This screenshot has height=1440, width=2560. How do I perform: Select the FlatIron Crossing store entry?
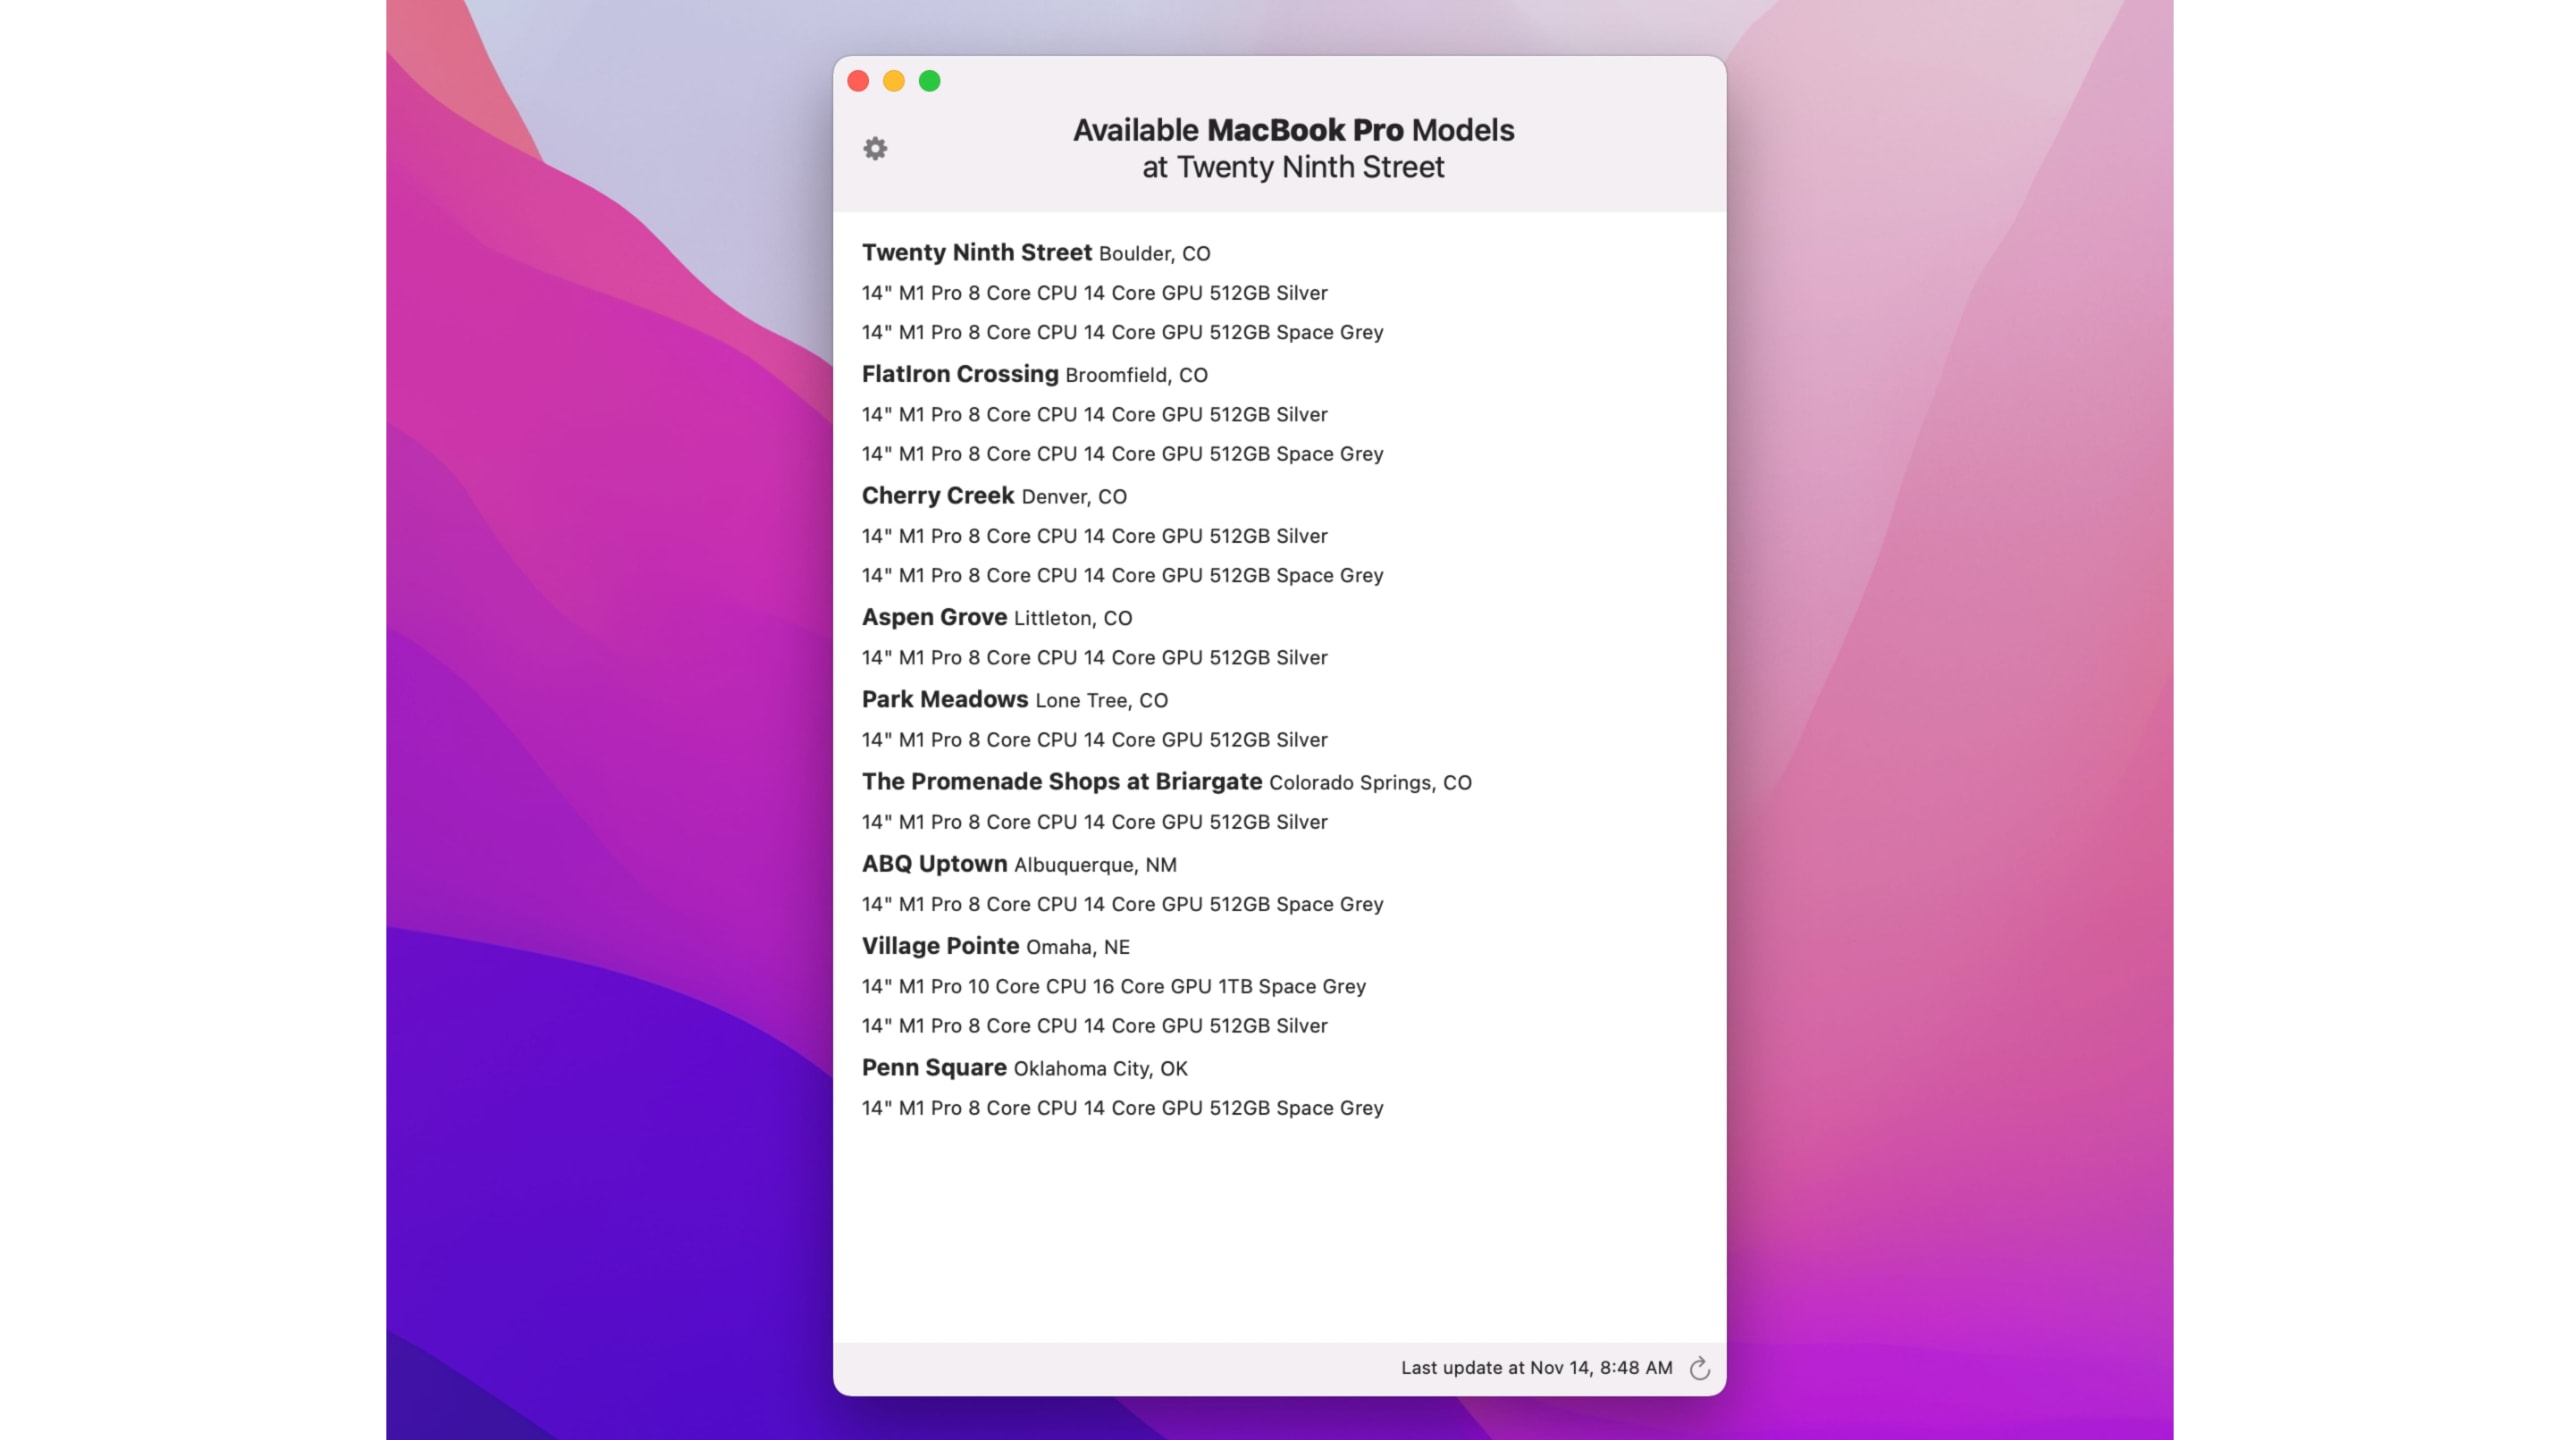(x=960, y=374)
